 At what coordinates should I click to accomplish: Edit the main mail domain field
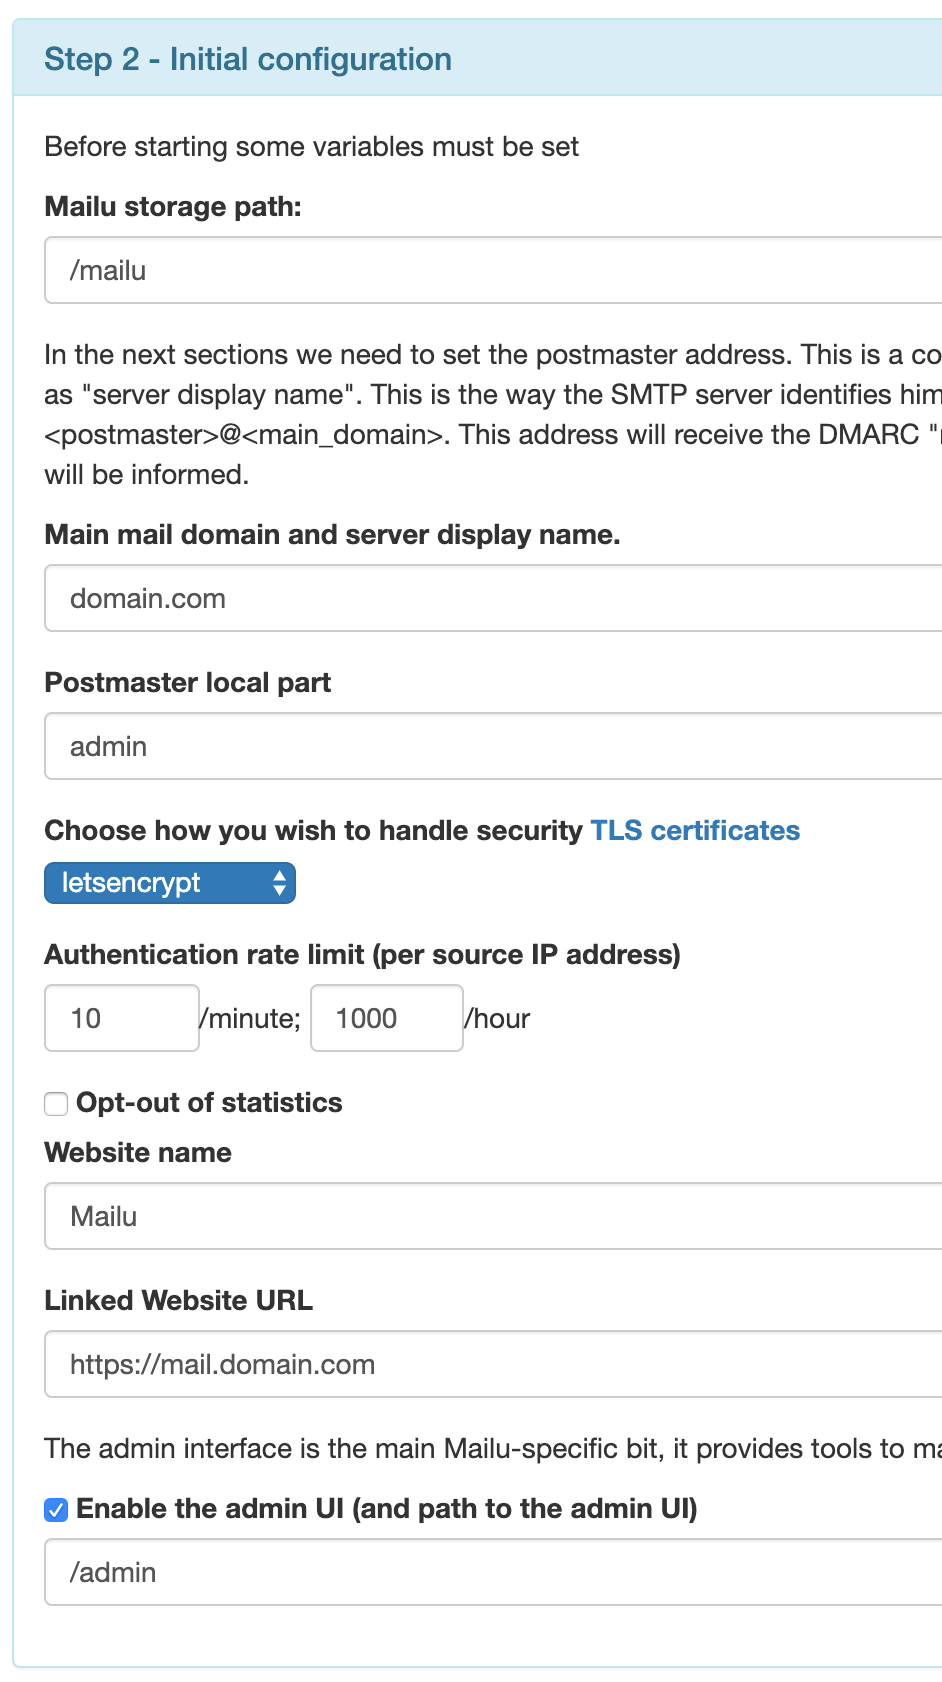click(494, 598)
